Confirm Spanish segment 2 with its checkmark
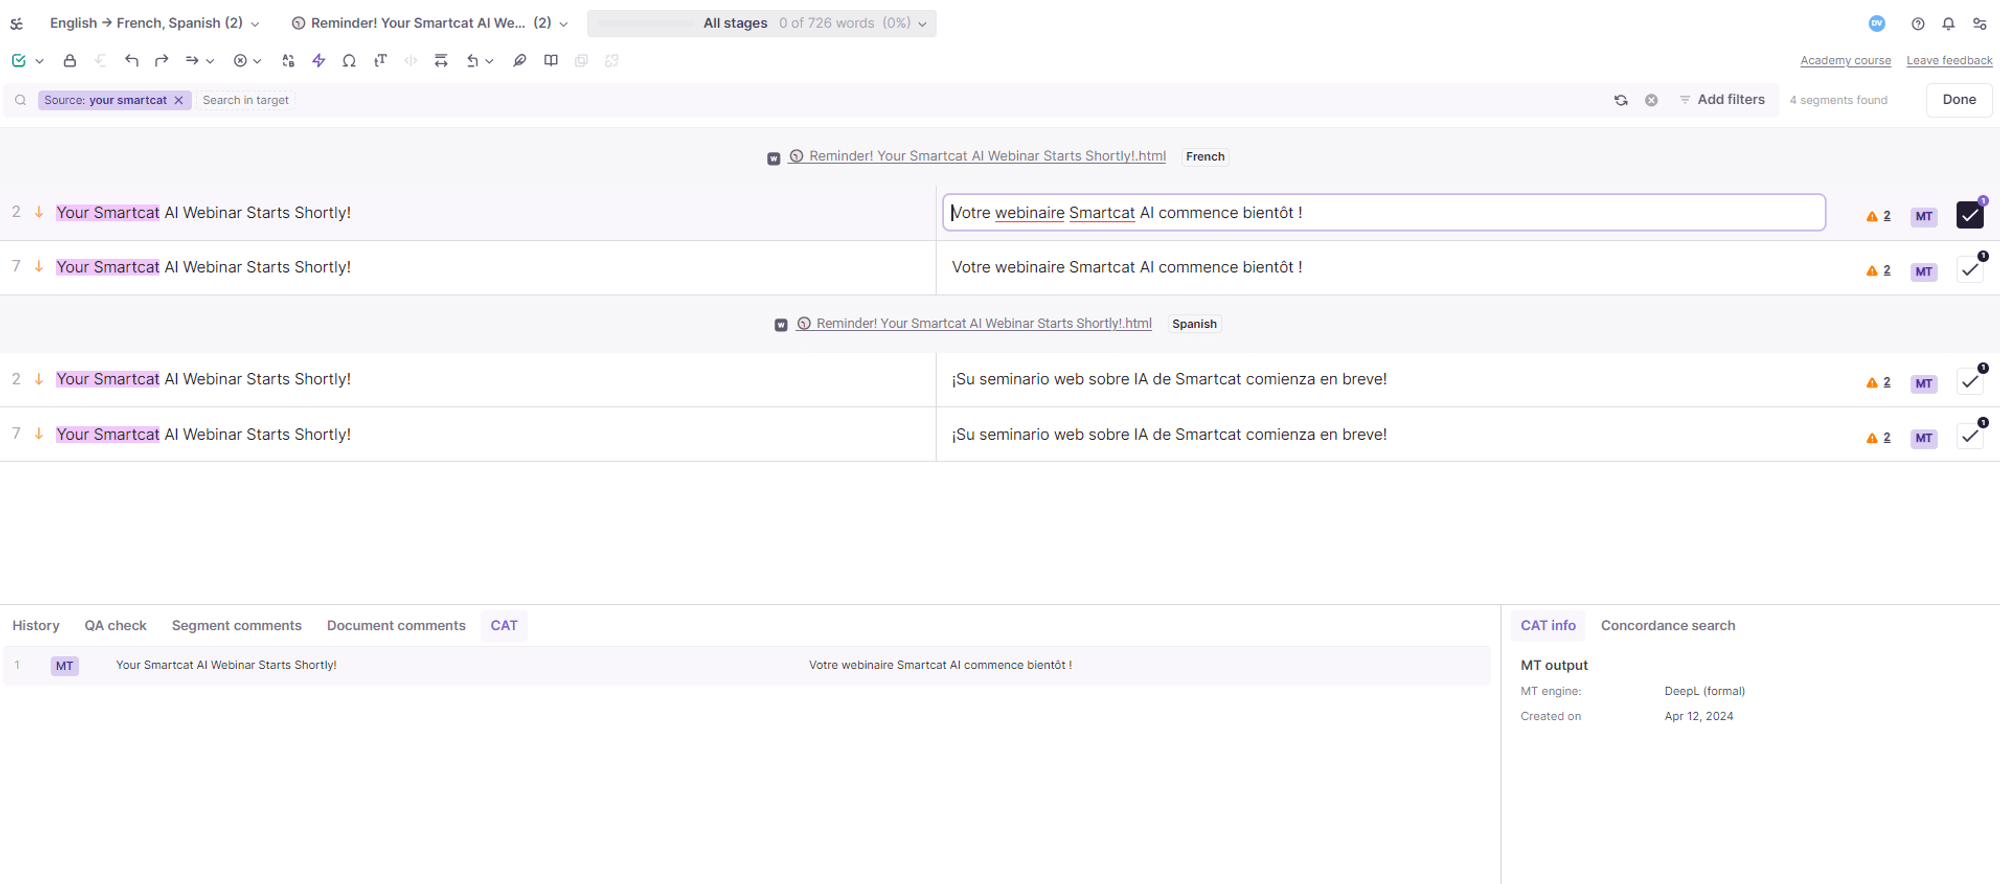2000x884 pixels. [1970, 382]
